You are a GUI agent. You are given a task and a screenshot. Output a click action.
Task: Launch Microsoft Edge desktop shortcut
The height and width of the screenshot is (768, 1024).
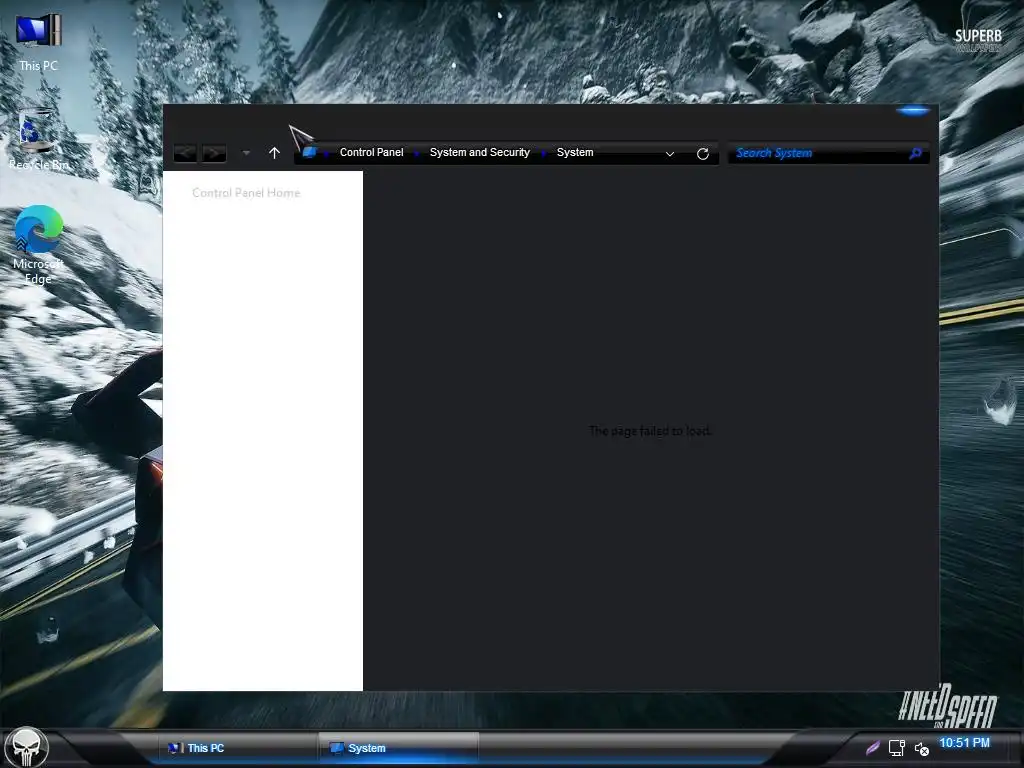click(38, 245)
